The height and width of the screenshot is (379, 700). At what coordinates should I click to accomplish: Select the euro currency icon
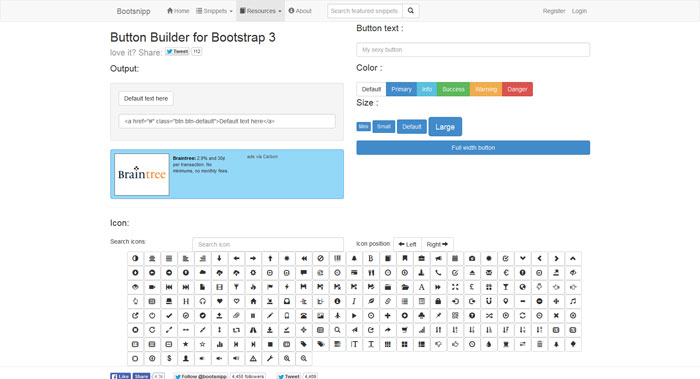pyautogui.click(x=506, y=273)
